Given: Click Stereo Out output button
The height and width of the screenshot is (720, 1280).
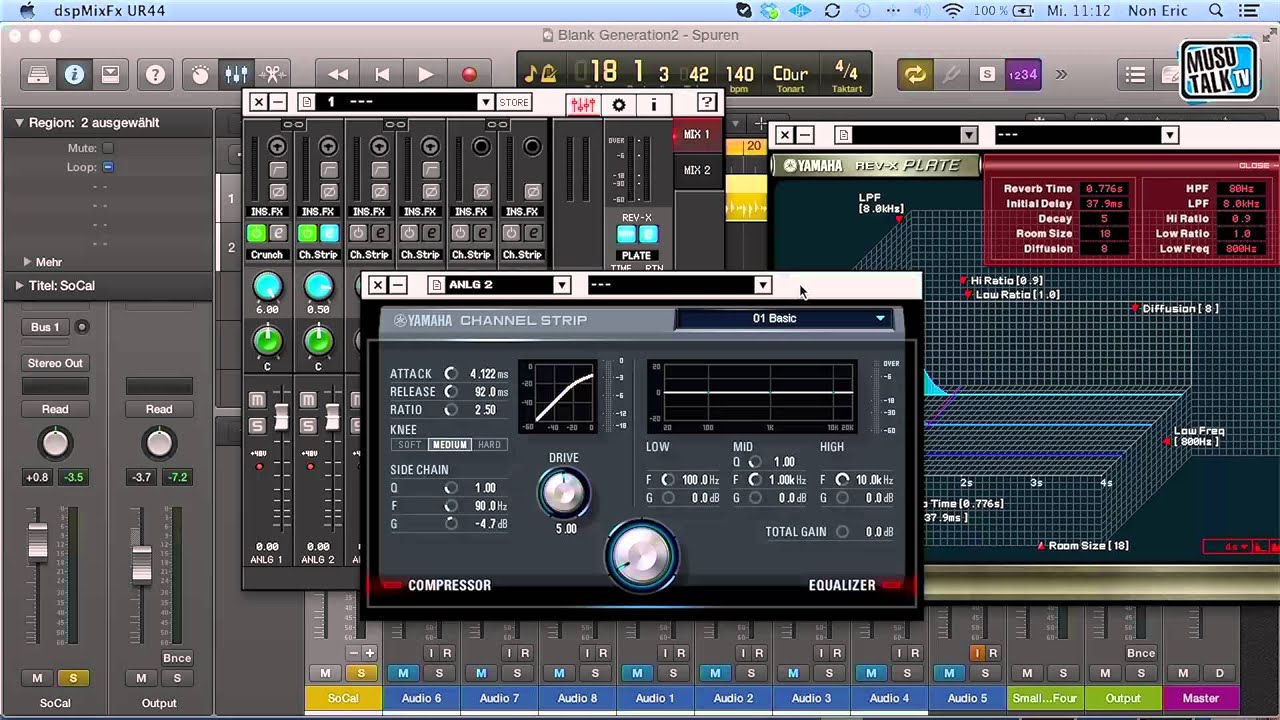Looking at the screenshot, I should pos(55,363).
